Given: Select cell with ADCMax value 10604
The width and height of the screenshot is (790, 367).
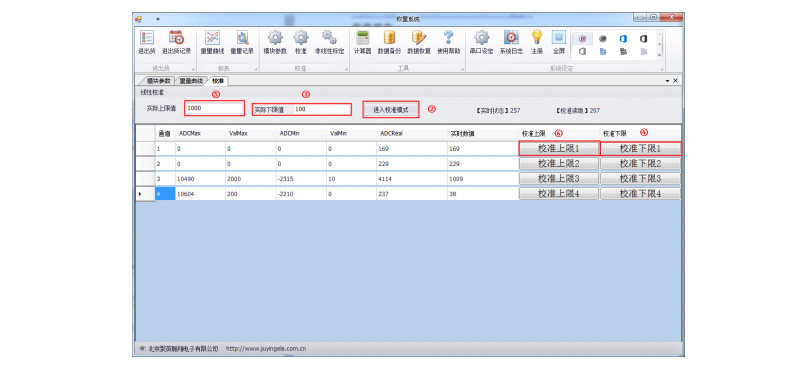Looking at the screenshot, I should (x=200, y=194).
